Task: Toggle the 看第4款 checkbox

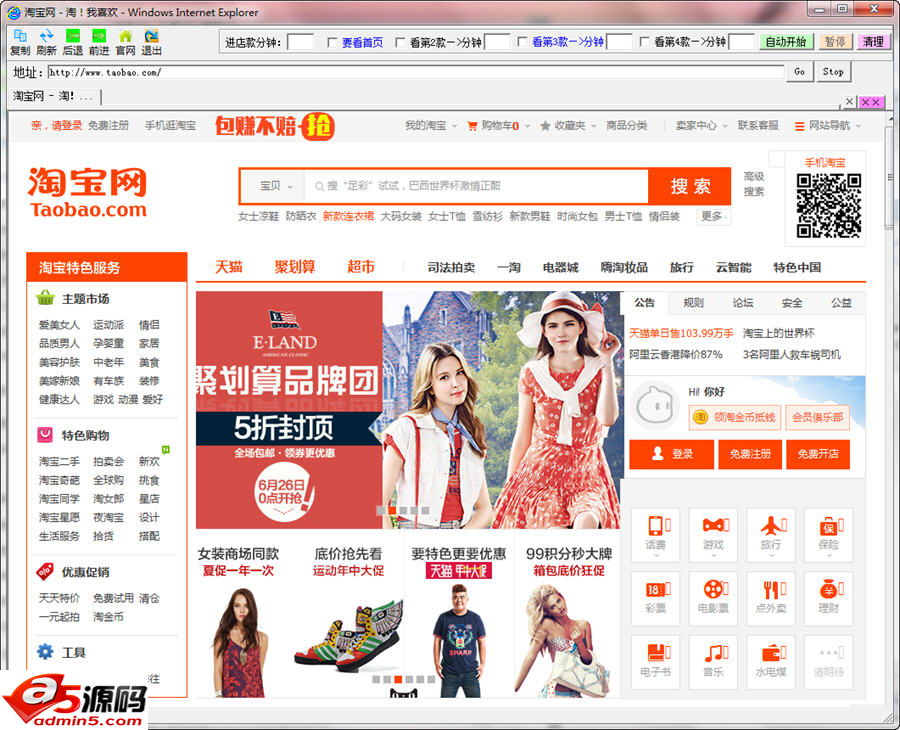Action: coord(644,42)
